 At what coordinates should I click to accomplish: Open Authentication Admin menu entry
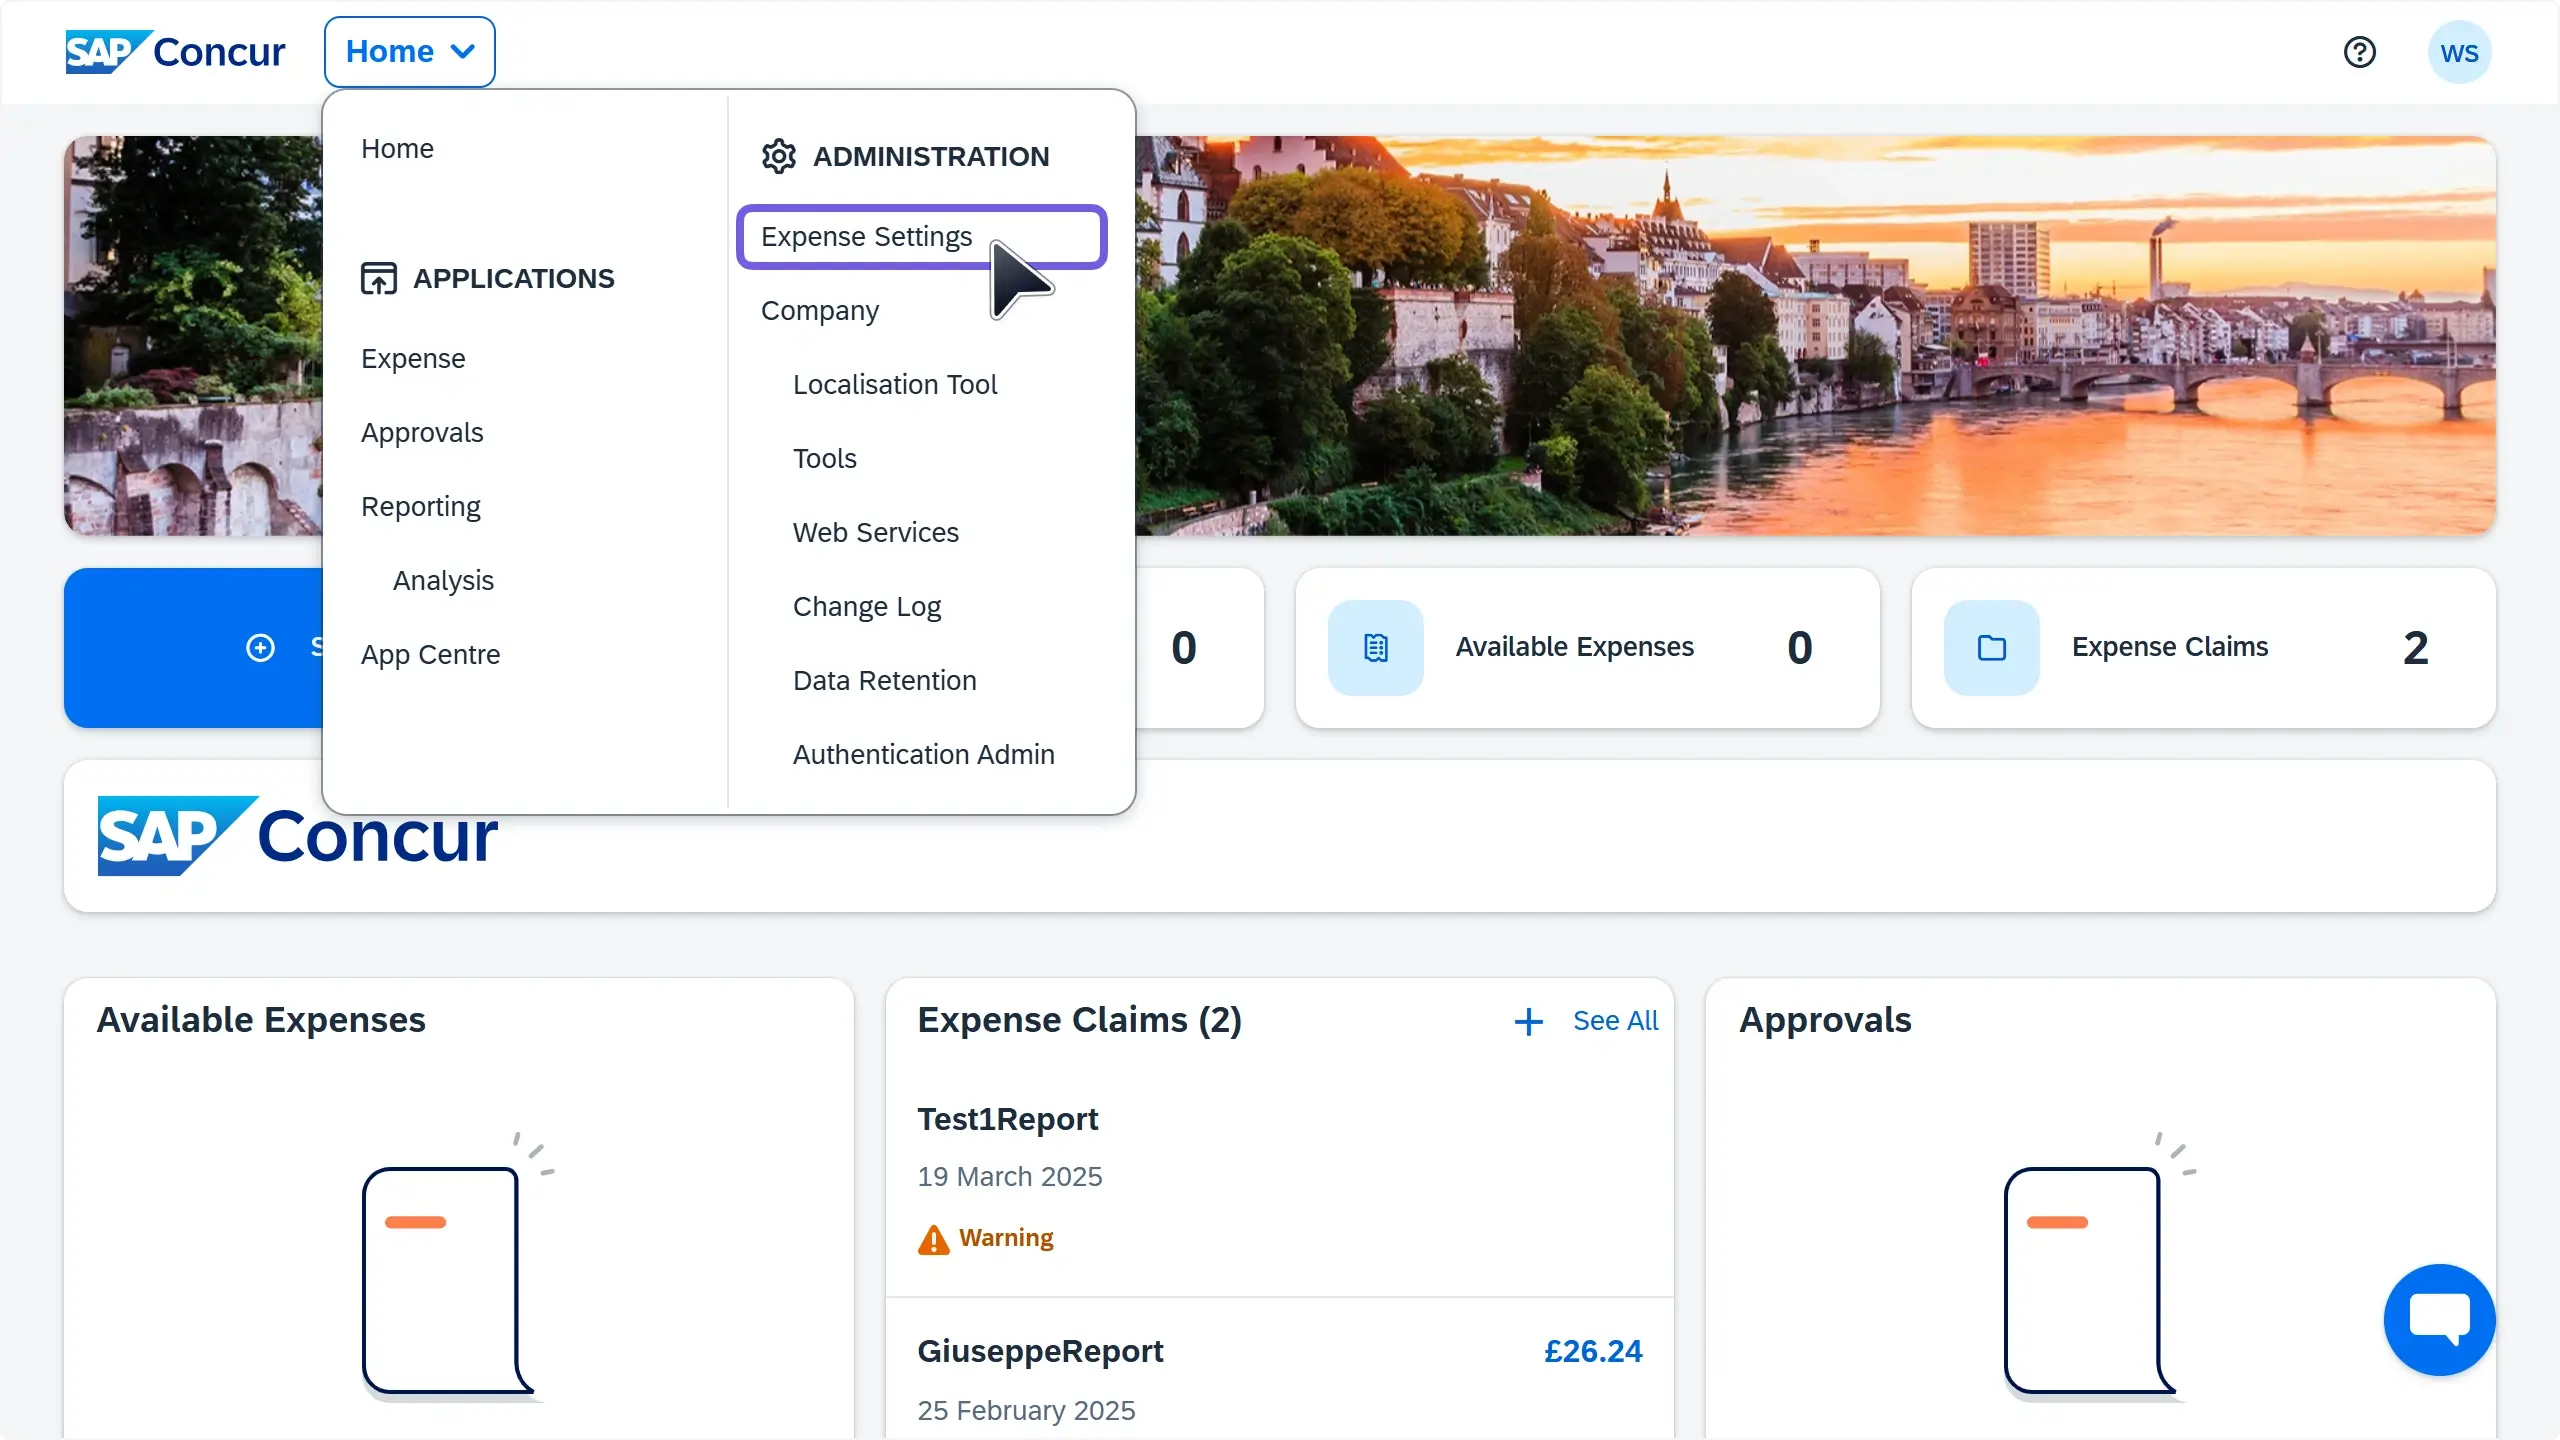click(x=924, y=755)
